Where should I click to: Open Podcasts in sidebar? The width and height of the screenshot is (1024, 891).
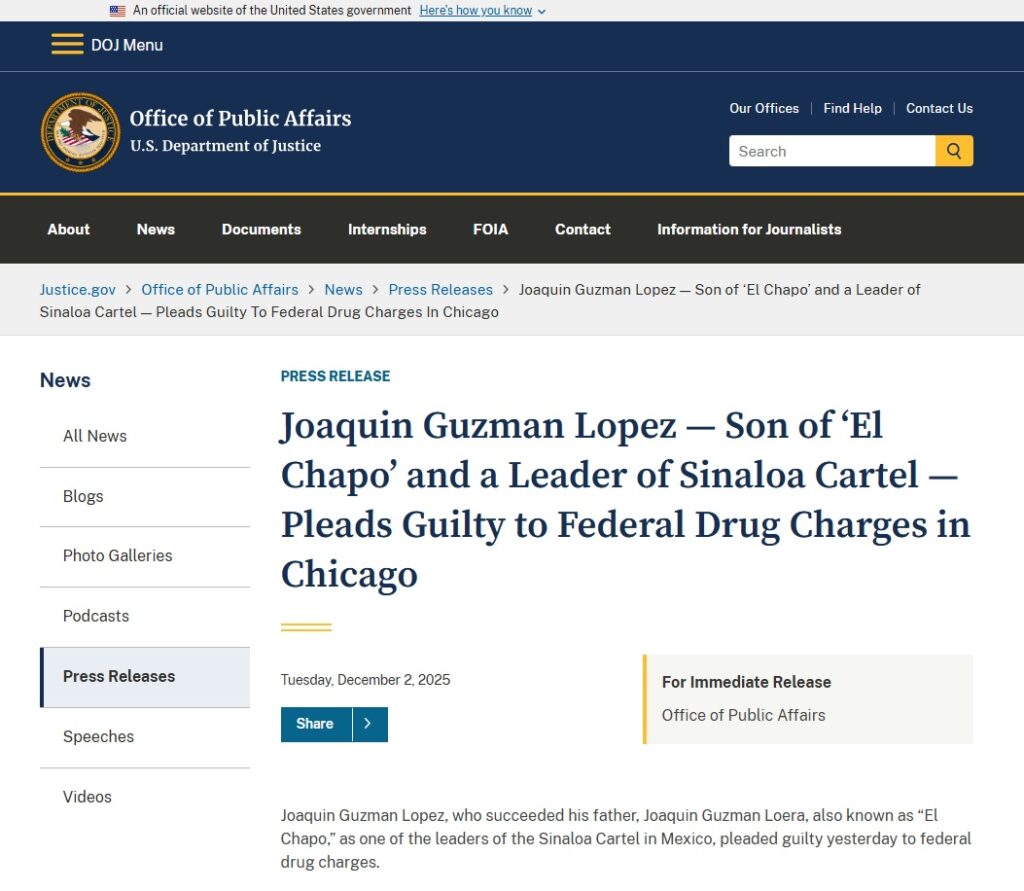click(144, 616)
